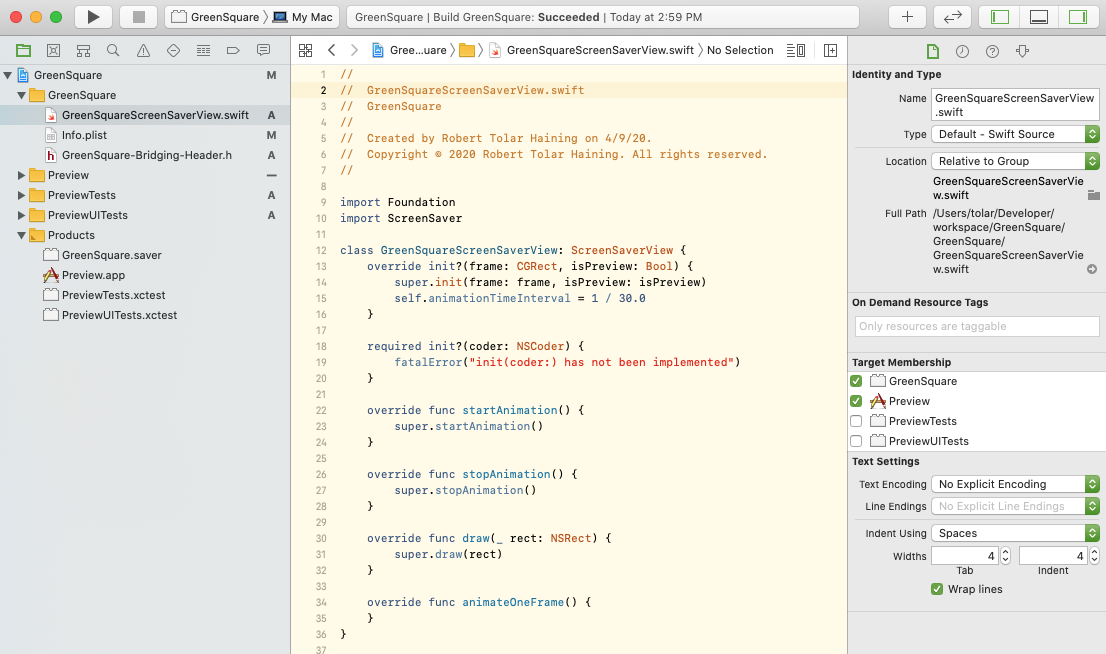Toggle the right inspector panel visibility
The width and height of the screenshot is (1106, 654).
[x=1077, y=17]
